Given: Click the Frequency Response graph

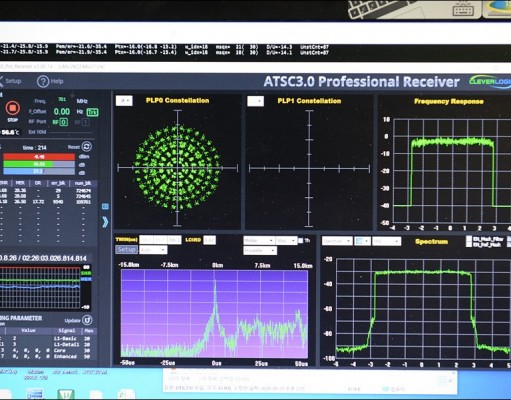Looking at the screenshot, I should click(452, 171).
